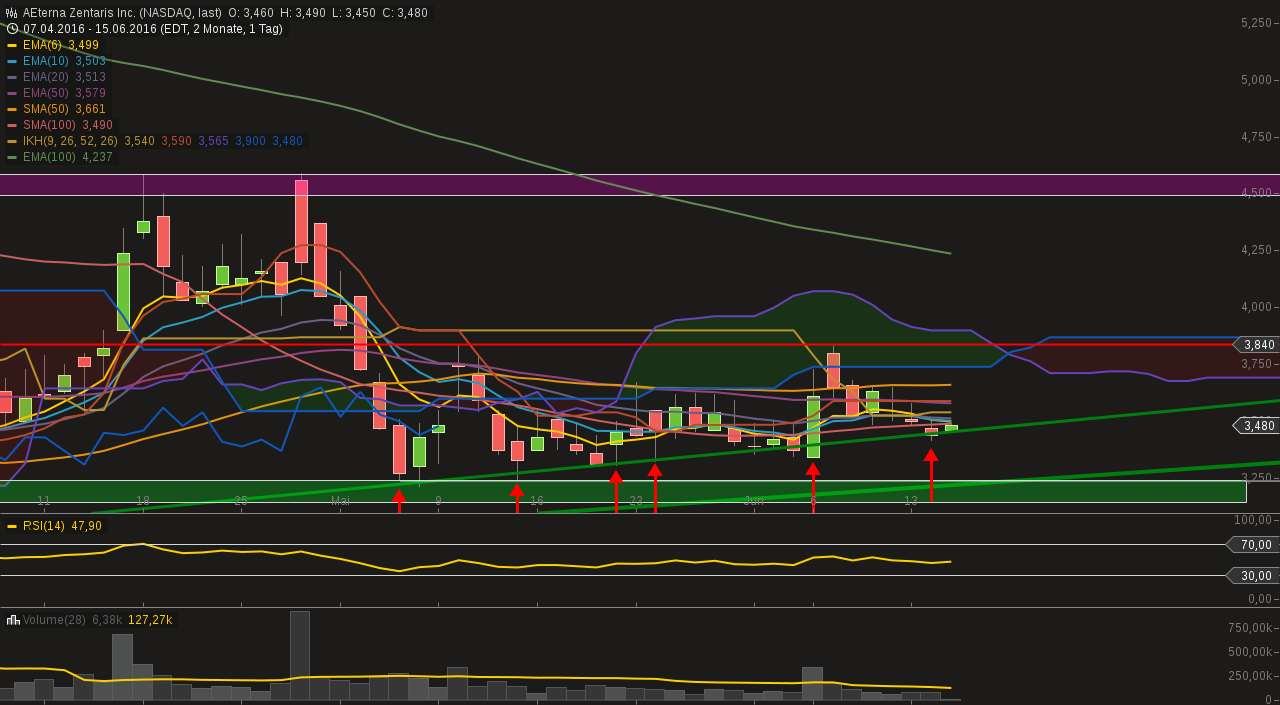Click the purple Ichimoku value 3,565
The width and height of the screenshot is (1280, 705).
tap(214, 141)
